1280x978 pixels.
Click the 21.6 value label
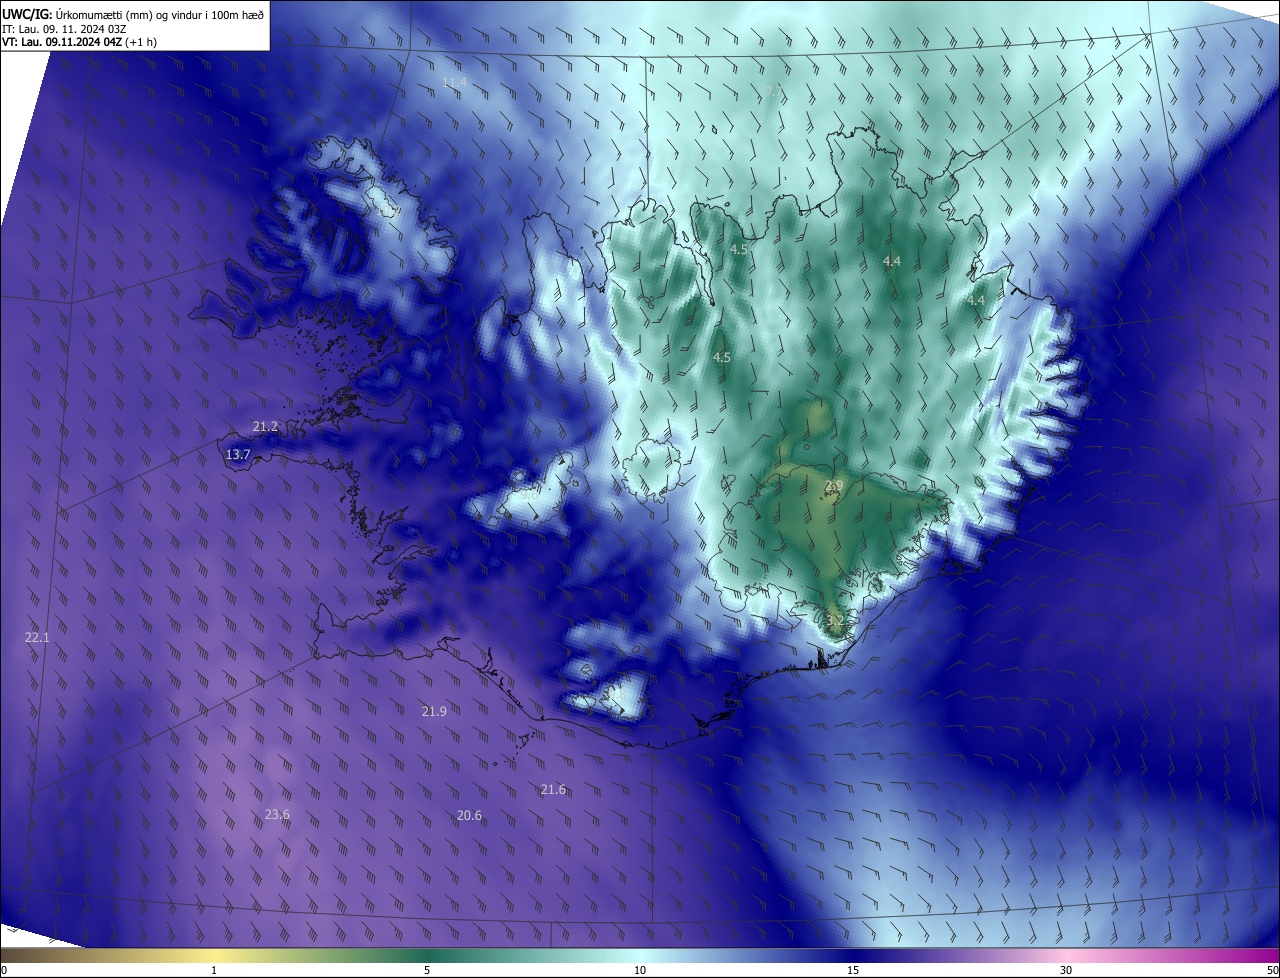tap(553, 790)
